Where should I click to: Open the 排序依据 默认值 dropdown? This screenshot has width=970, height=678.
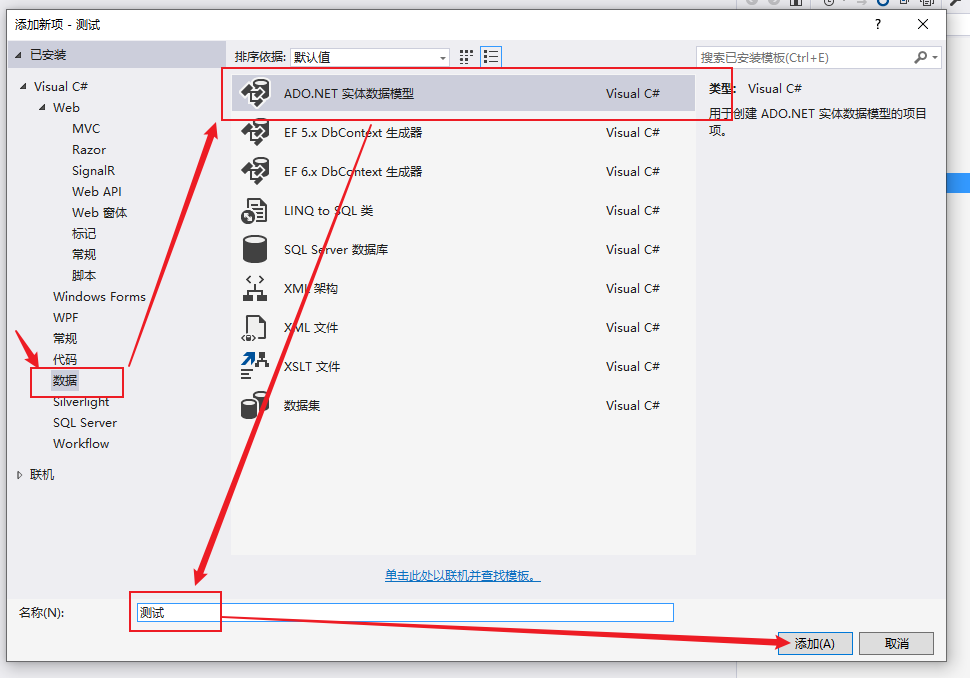(369, 58)
